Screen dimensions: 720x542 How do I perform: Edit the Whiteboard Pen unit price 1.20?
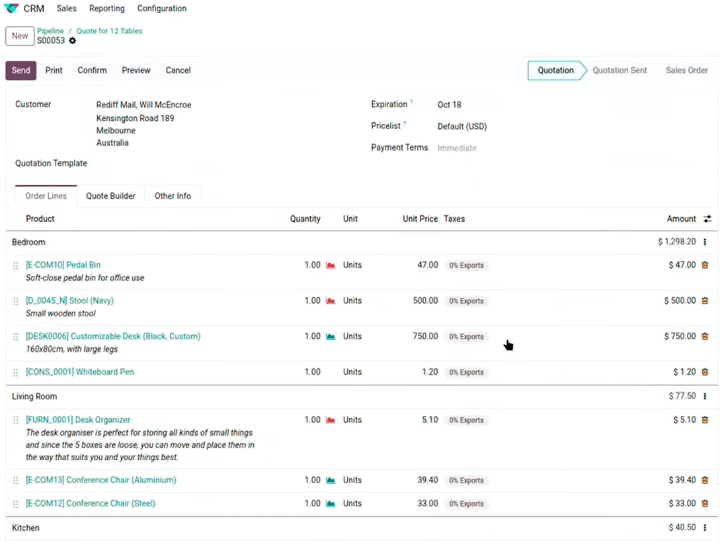click(x=430, y=372)
